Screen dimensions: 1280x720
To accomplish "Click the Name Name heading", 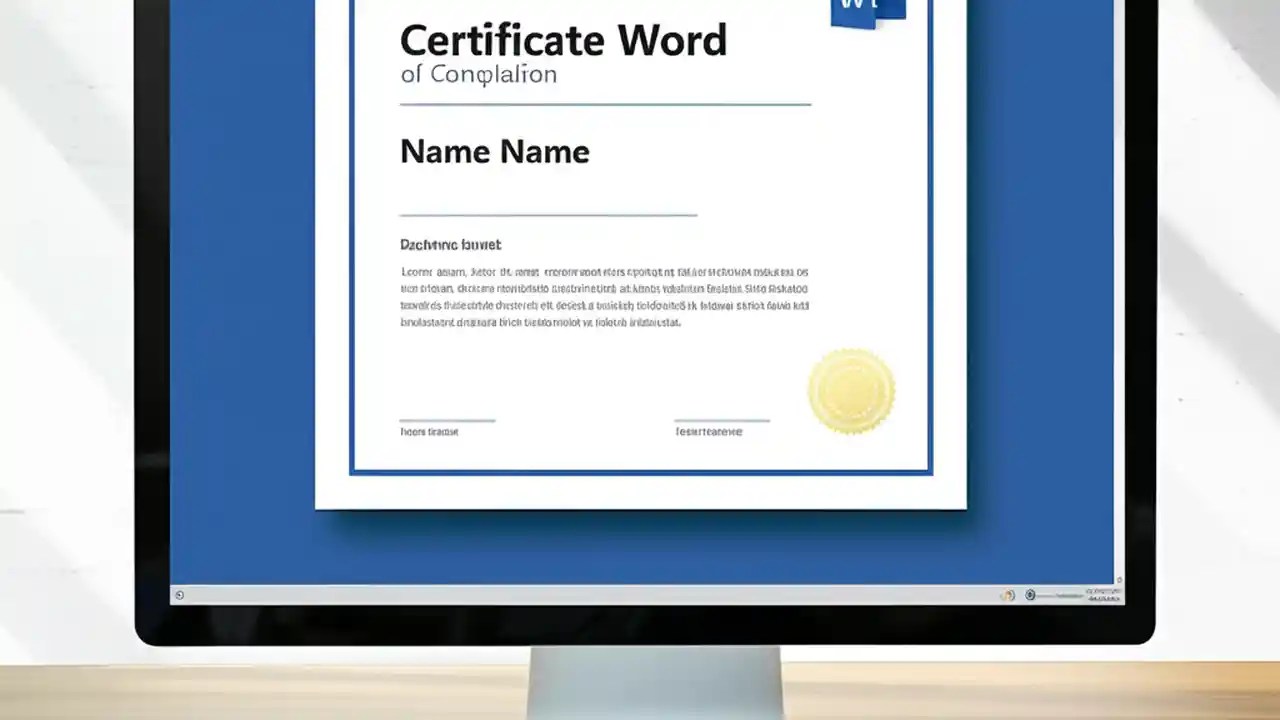I will [494, 151].
